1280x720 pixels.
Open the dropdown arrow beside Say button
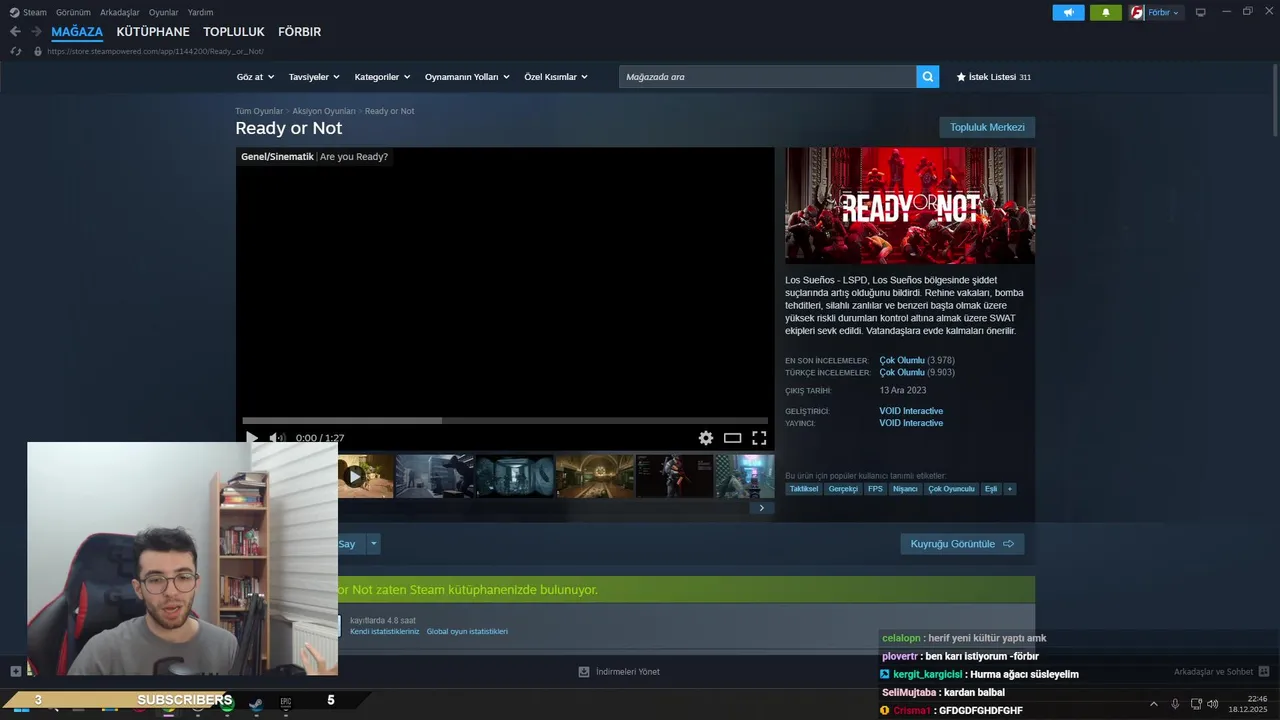[x=374, y=544]
